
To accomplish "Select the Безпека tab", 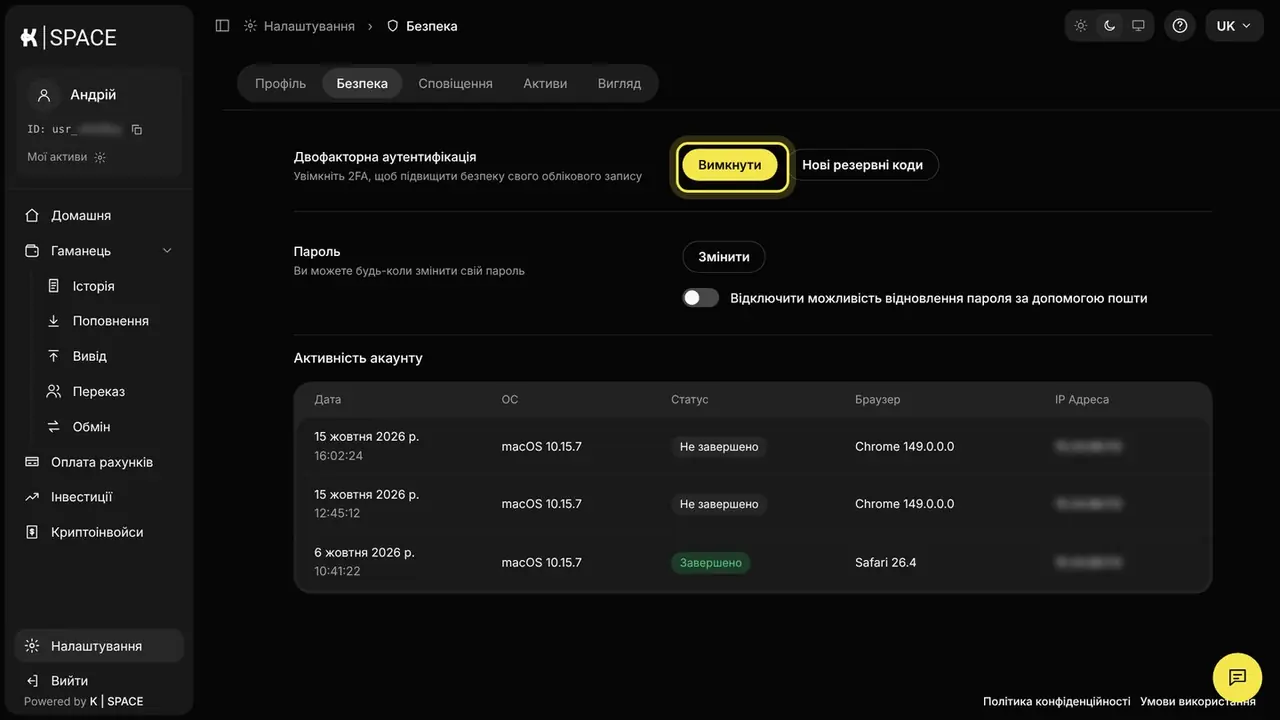I will (x=362, y=84).
